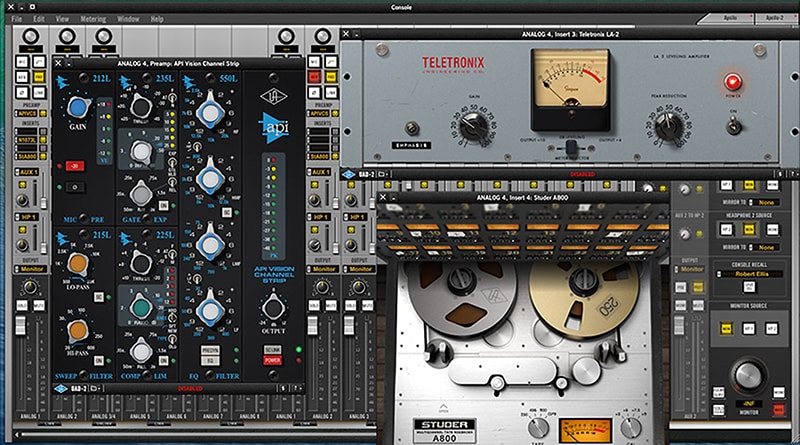Click the top 550L EQ band knob
800x445 pixels.
click(x=210, y=113)
